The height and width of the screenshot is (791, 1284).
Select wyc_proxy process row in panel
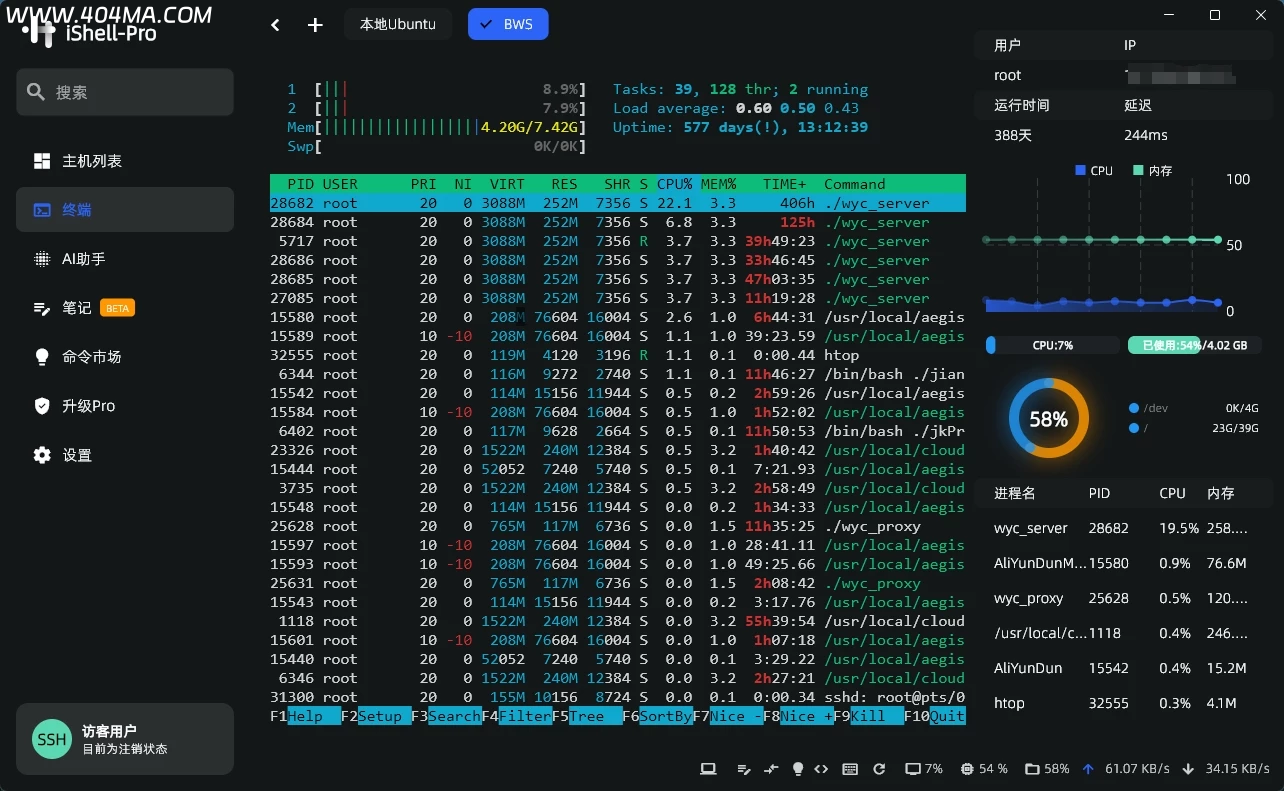point(1124,598)
